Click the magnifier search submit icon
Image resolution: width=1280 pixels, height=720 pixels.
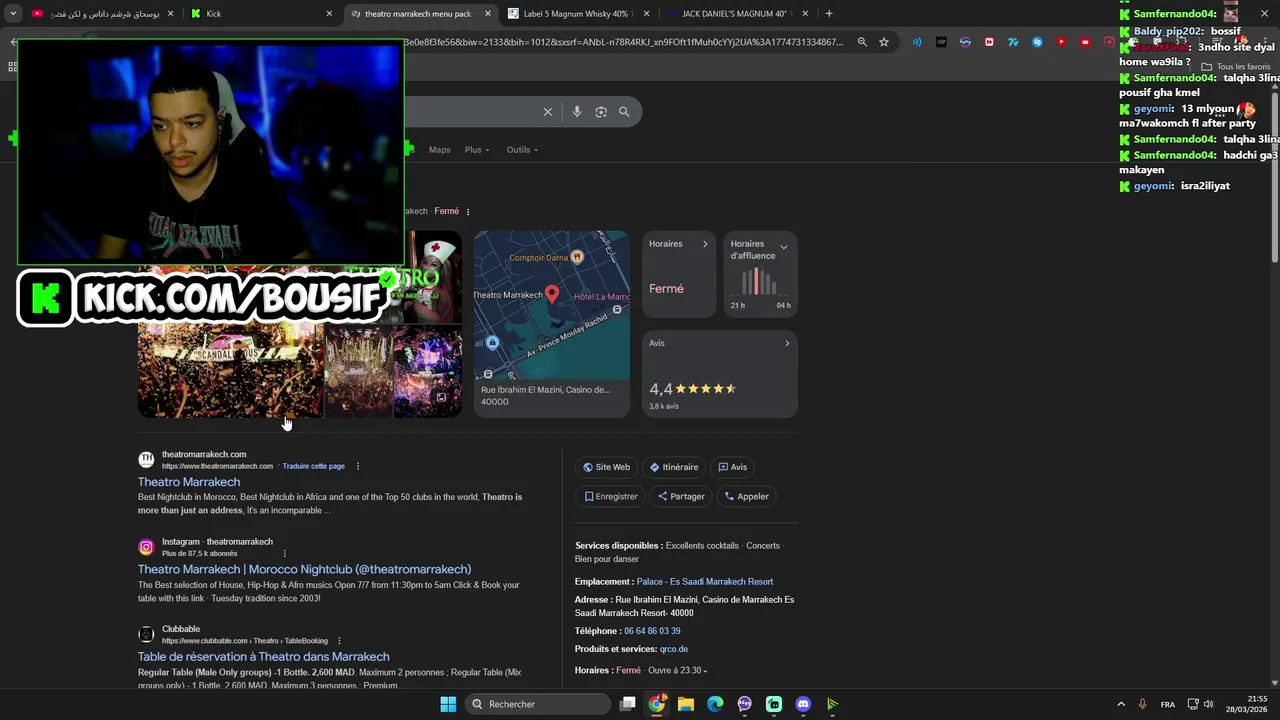pyautogui.click(x=624, y=112)
